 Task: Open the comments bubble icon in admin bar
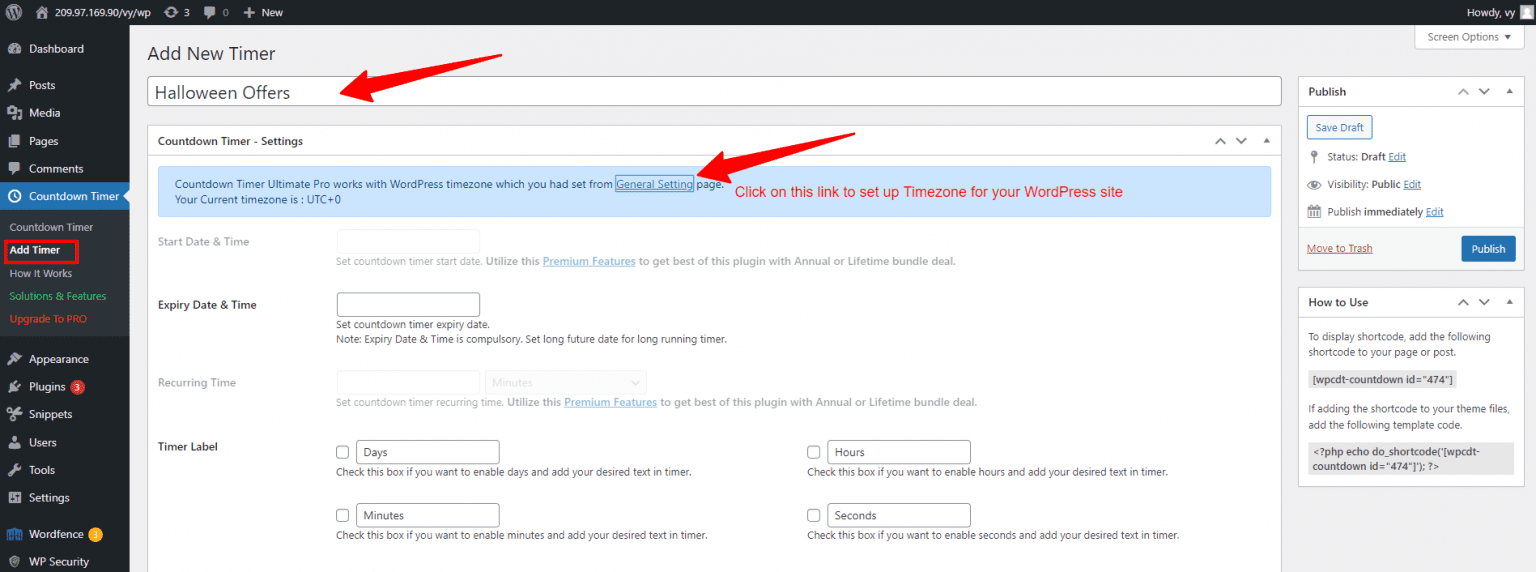(209, 12)
